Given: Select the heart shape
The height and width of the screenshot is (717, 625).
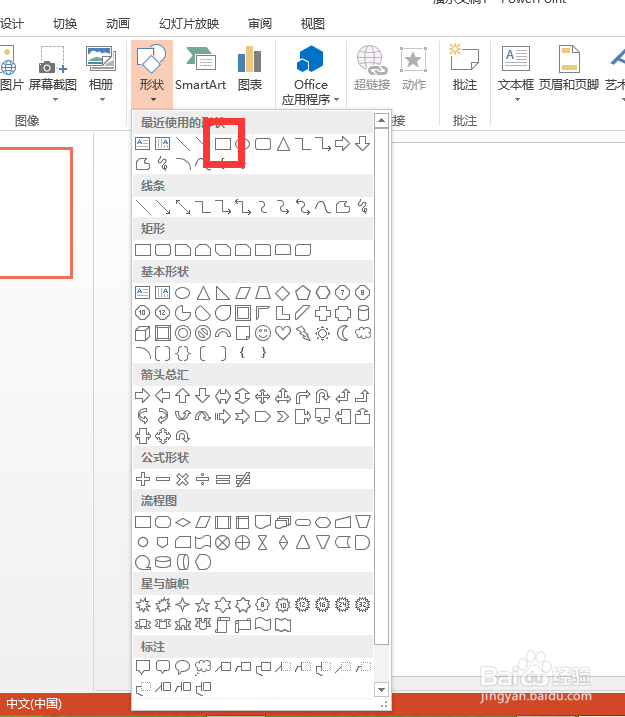Looking at the screenshot, I should (x=283, y=332).
